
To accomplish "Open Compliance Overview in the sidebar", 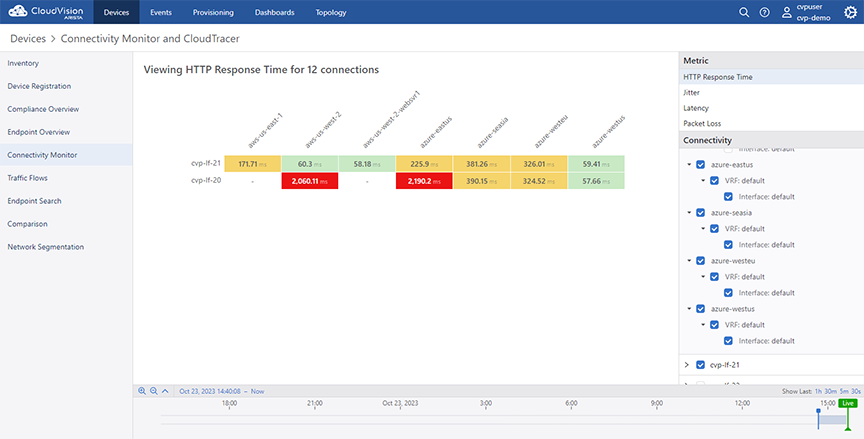I will (66, 109).
